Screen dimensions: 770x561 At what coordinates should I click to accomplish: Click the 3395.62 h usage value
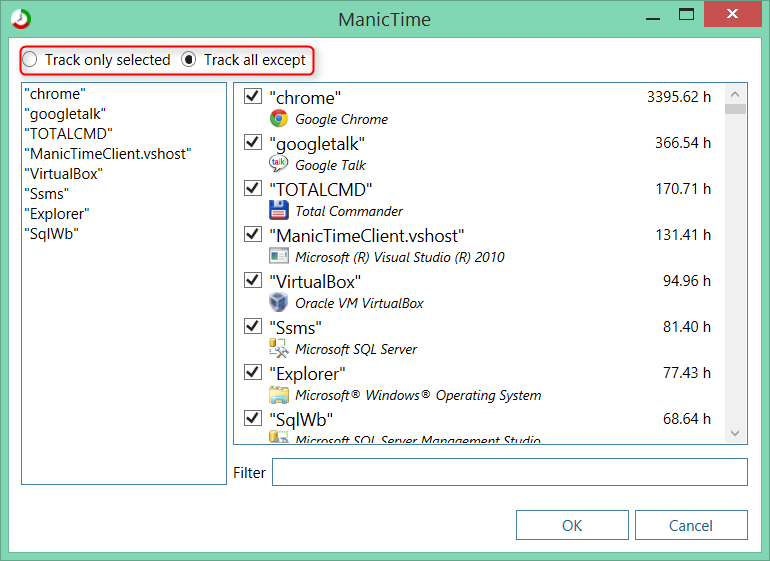tap(679, 97)
